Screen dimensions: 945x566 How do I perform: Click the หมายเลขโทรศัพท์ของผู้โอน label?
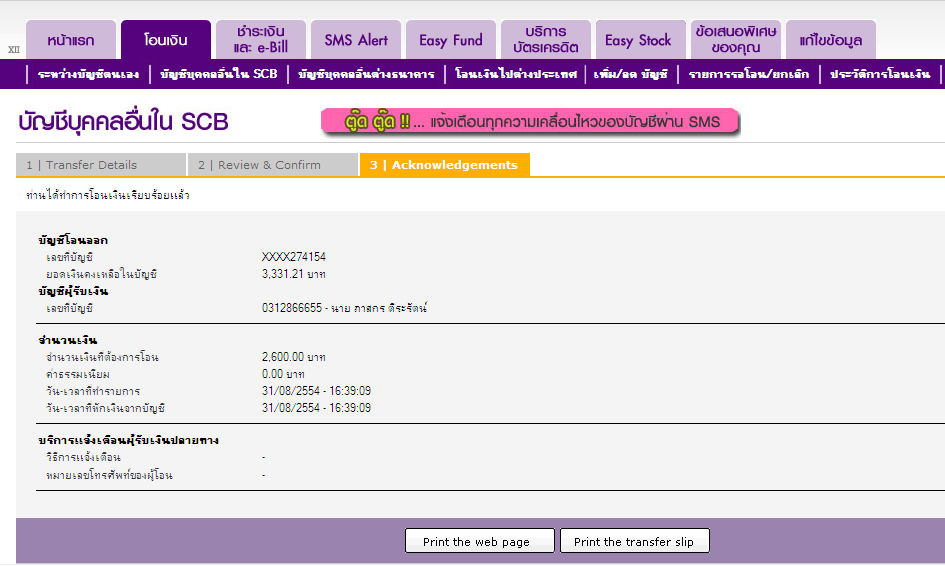[x=109, y=475]
